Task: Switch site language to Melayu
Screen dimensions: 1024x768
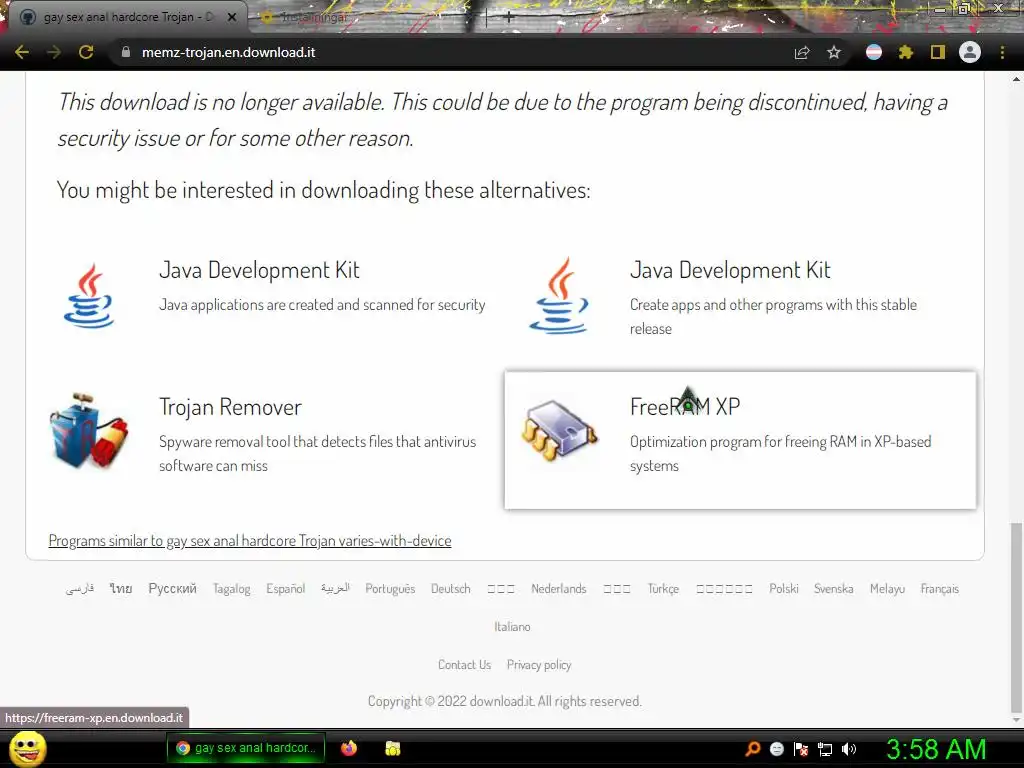Action: pos(887,588)
